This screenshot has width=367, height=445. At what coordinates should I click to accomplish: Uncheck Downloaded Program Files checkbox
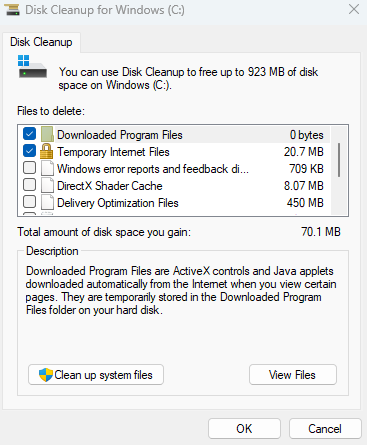30,134
